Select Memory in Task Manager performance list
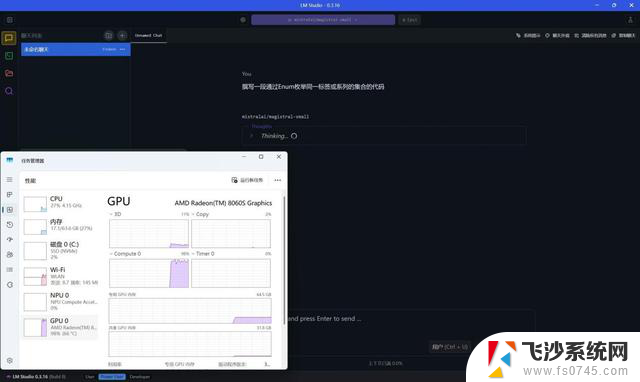The height and width of the screenshot is (382, 640). [x=60, y=226]
